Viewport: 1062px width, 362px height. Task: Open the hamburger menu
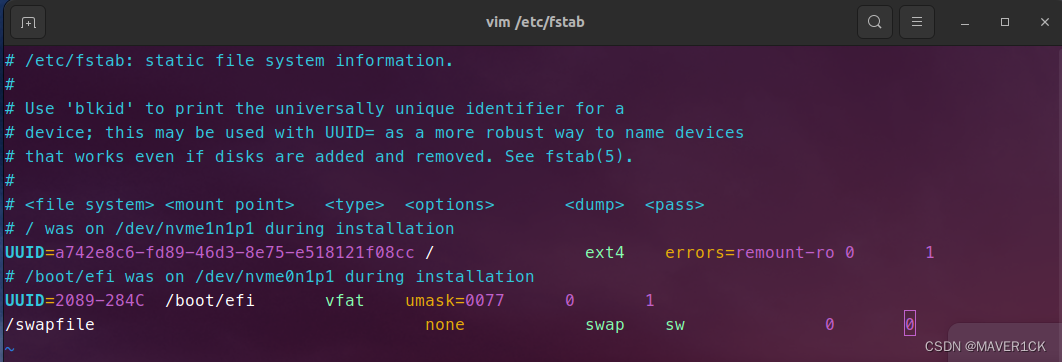click(916, 22)
